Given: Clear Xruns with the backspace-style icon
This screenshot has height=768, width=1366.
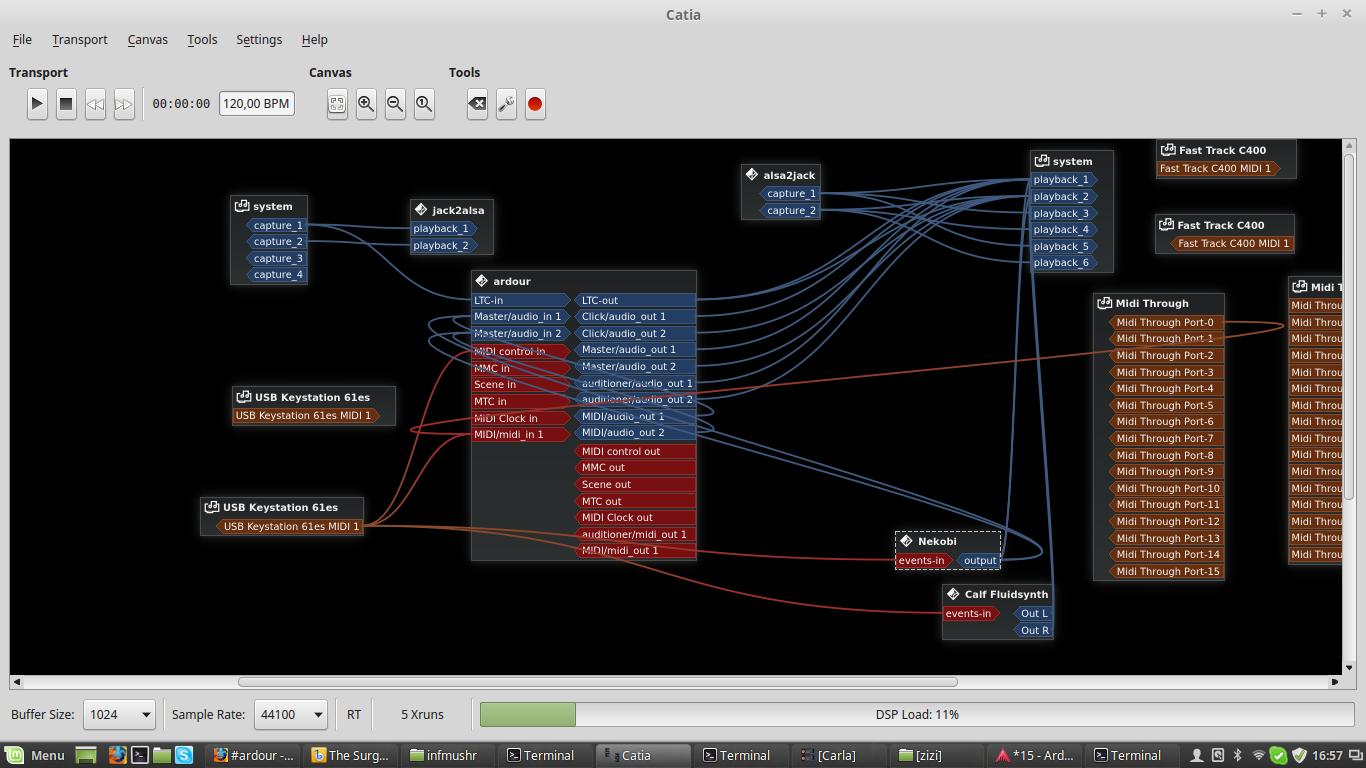Looking at the screenshot, I should click(477, 103).
